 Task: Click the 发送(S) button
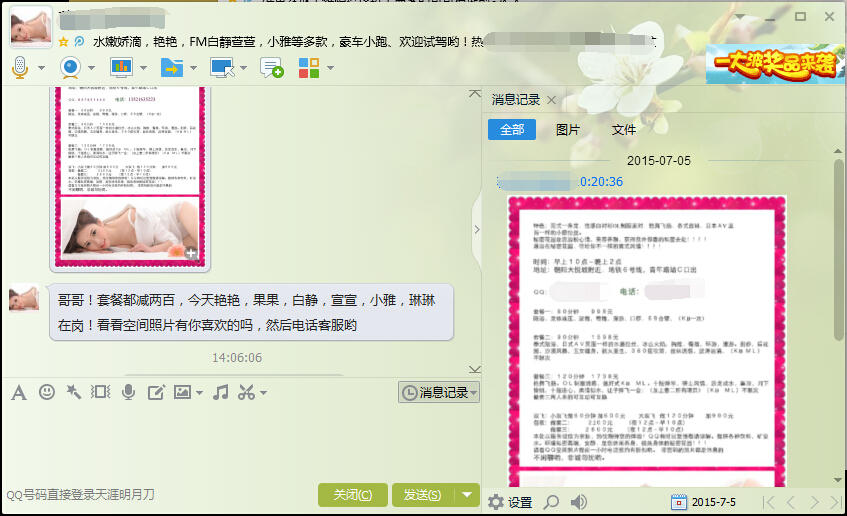pos(423,494)
